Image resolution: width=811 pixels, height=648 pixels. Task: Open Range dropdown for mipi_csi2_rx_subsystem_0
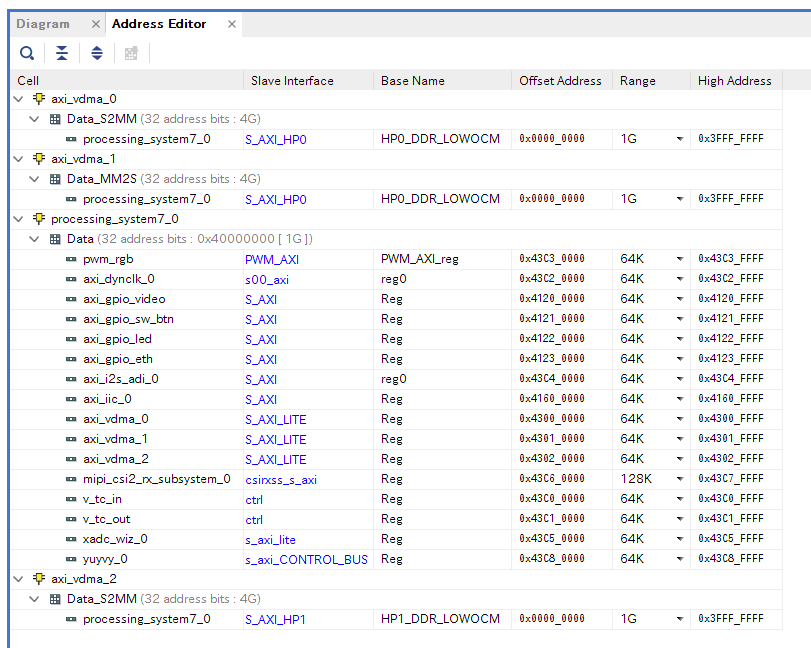pyautogui.click(x=680, y=479)
